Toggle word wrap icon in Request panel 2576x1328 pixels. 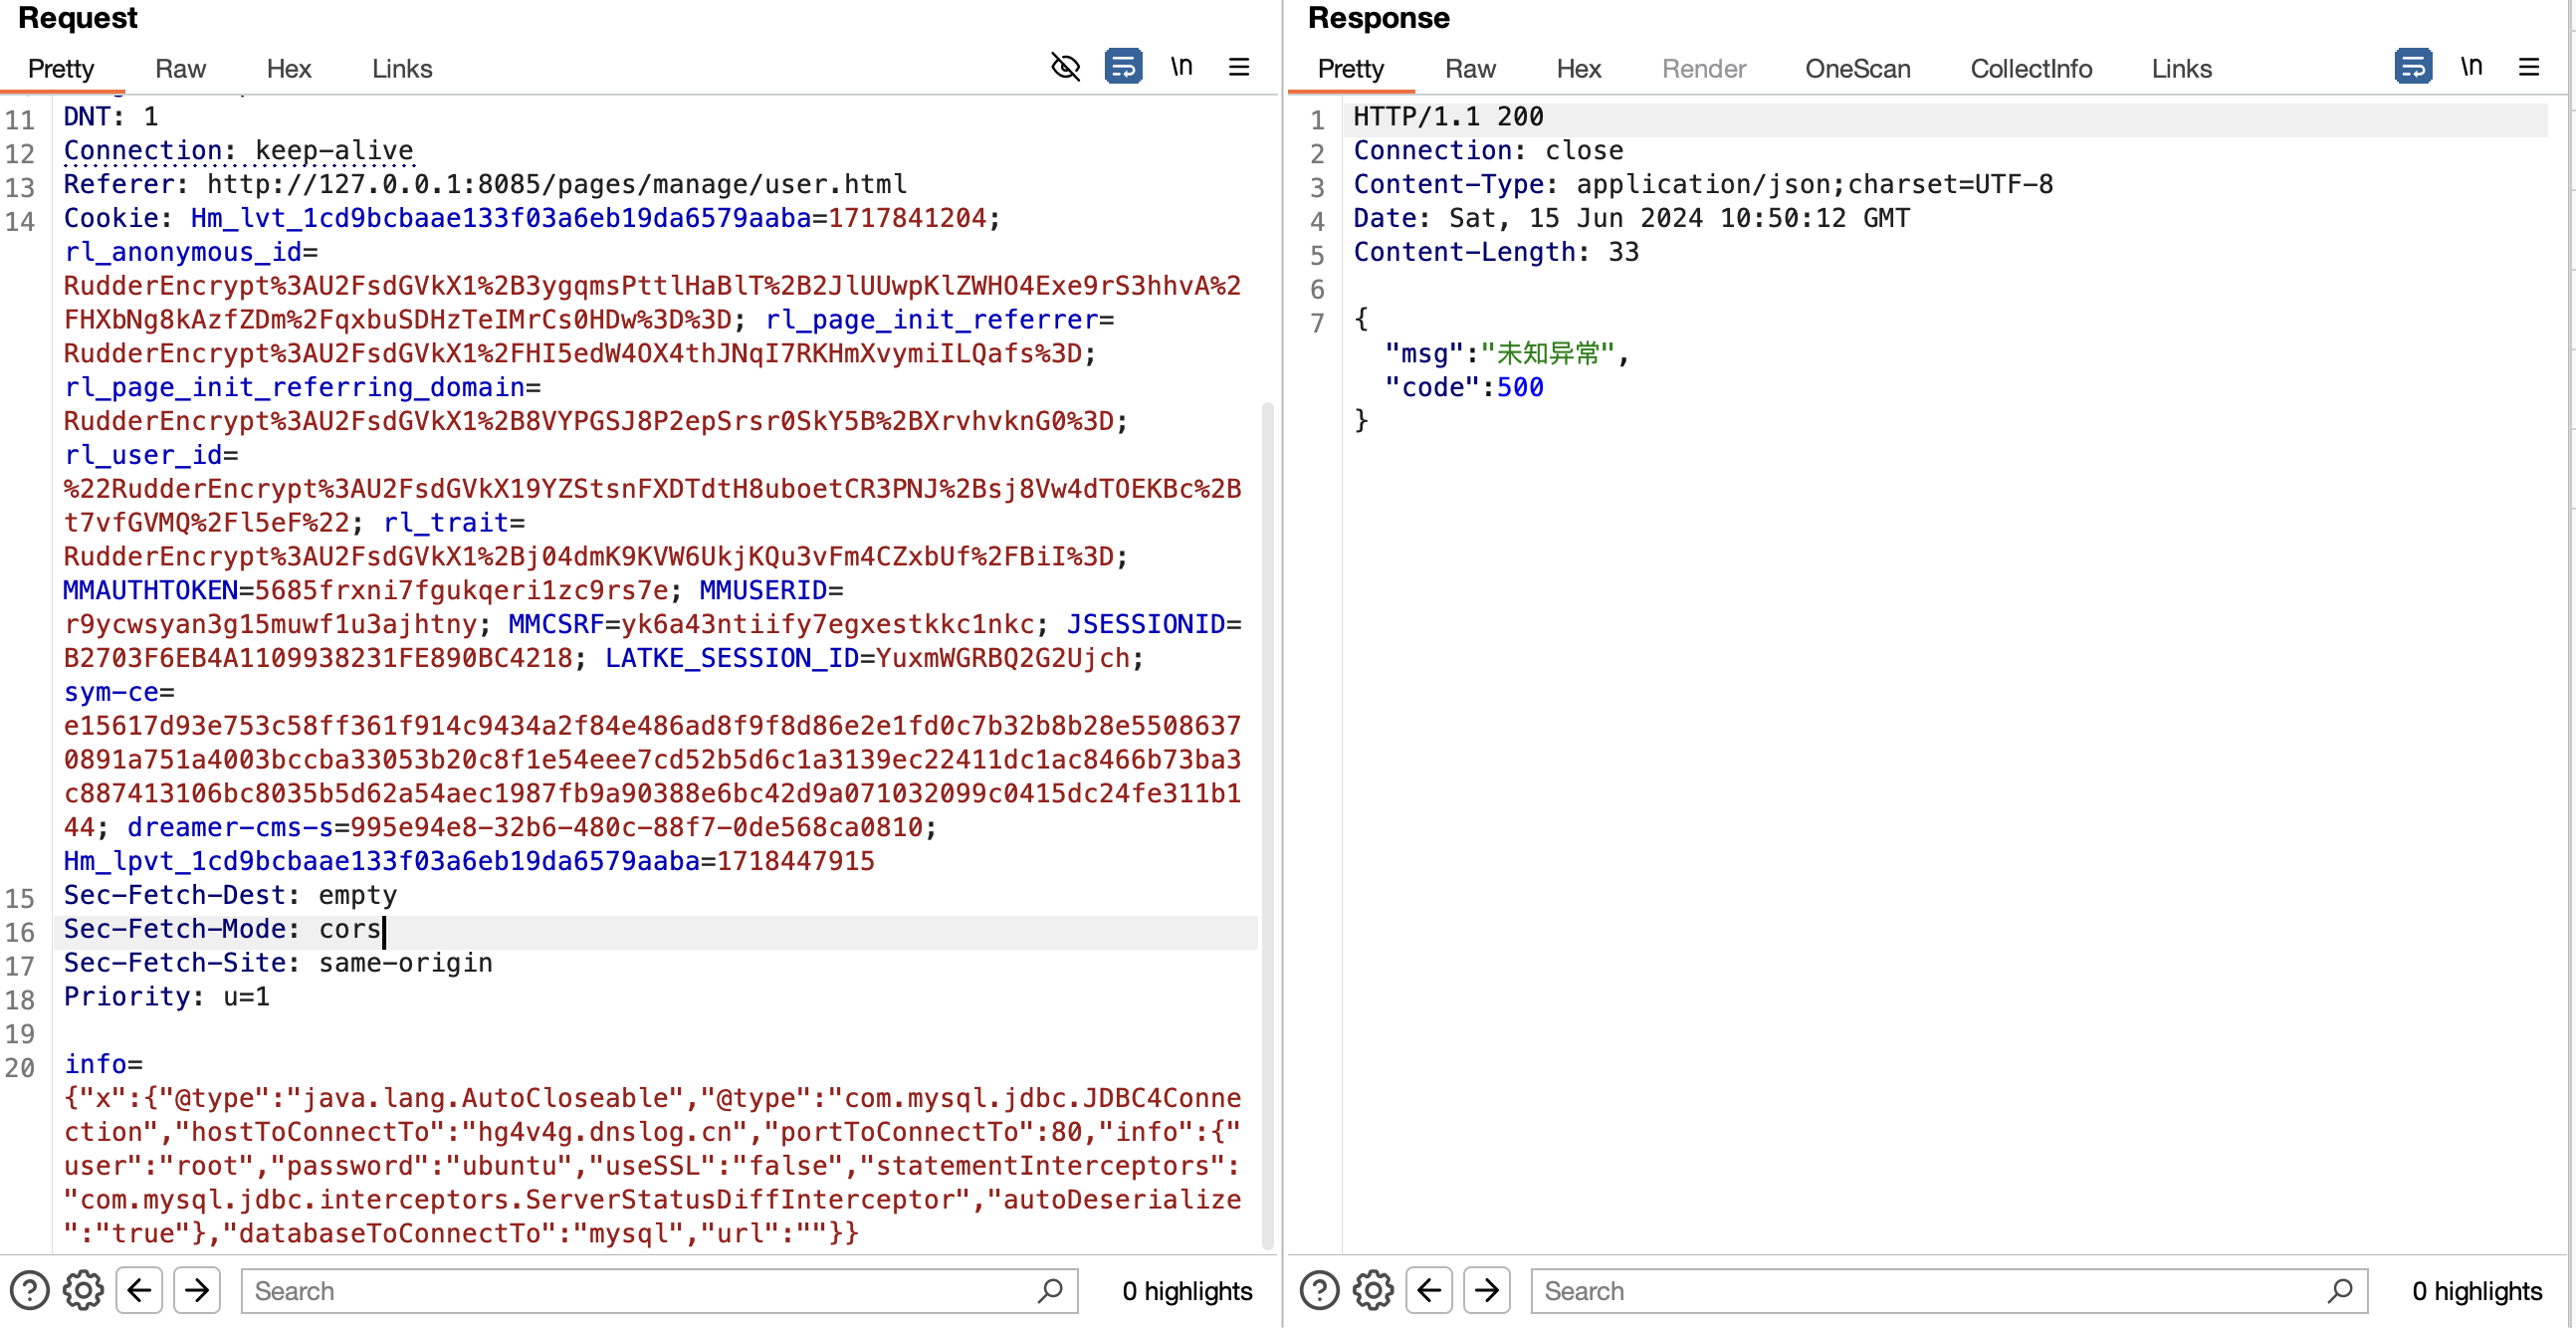[x=1123, y=67]
